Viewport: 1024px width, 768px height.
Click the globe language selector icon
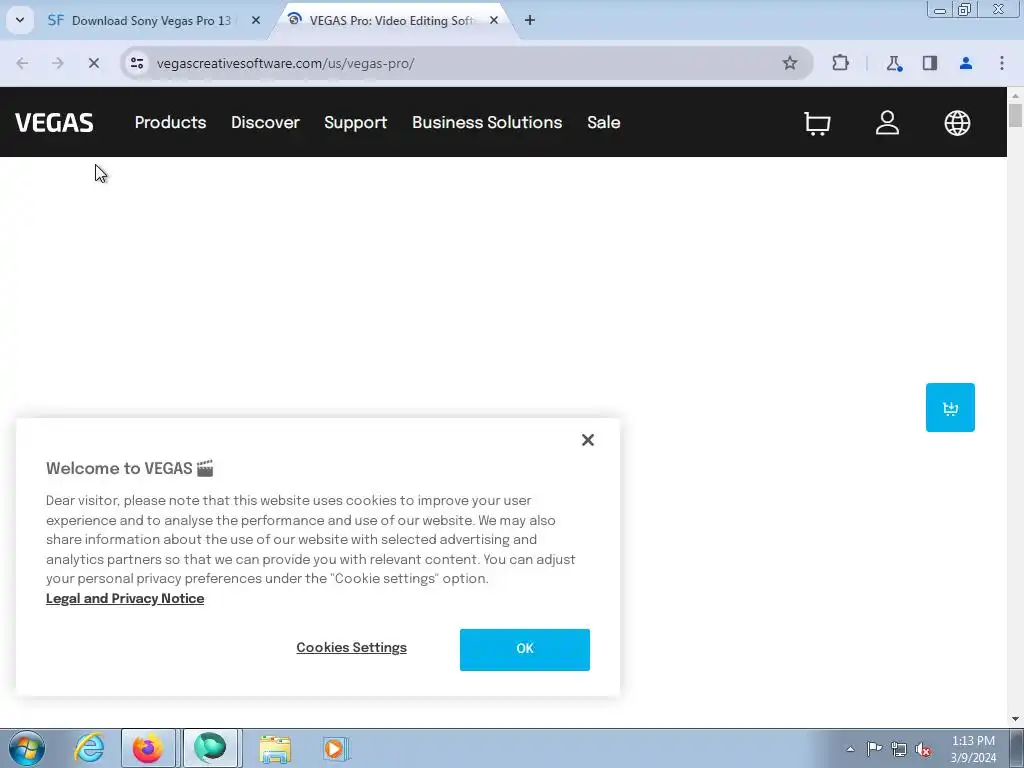click(957, 123)
